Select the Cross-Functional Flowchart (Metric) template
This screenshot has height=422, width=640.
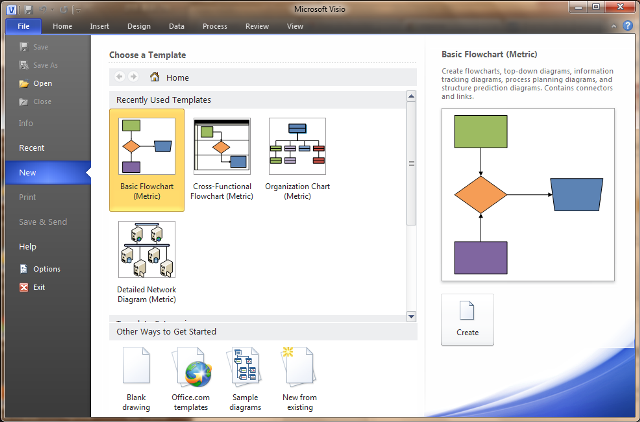coord(222,160)
